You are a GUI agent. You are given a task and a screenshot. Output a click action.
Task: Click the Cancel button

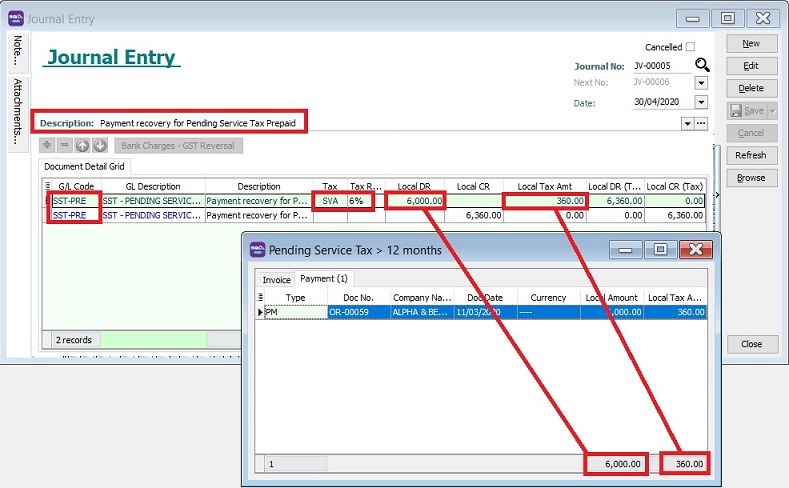pyautogui.click(x=751, y=133)
